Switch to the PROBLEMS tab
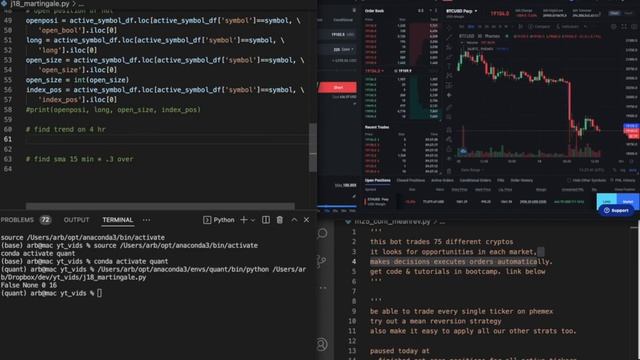Screen dimensions: 640x360 pos(17,220)
